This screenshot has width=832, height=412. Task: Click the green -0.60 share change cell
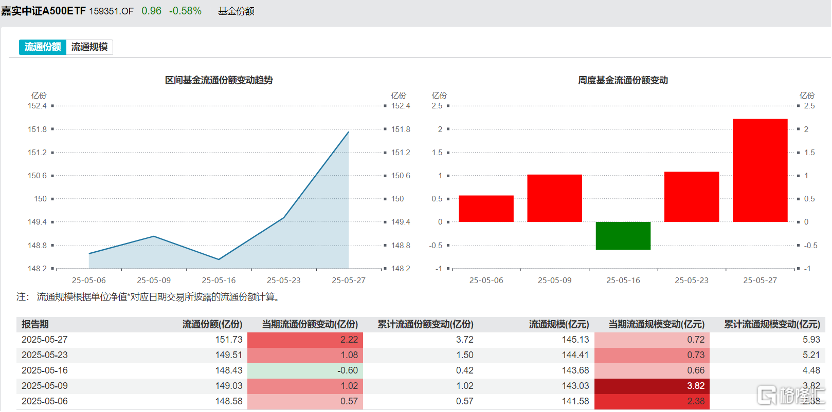click(x=306, y=371)
